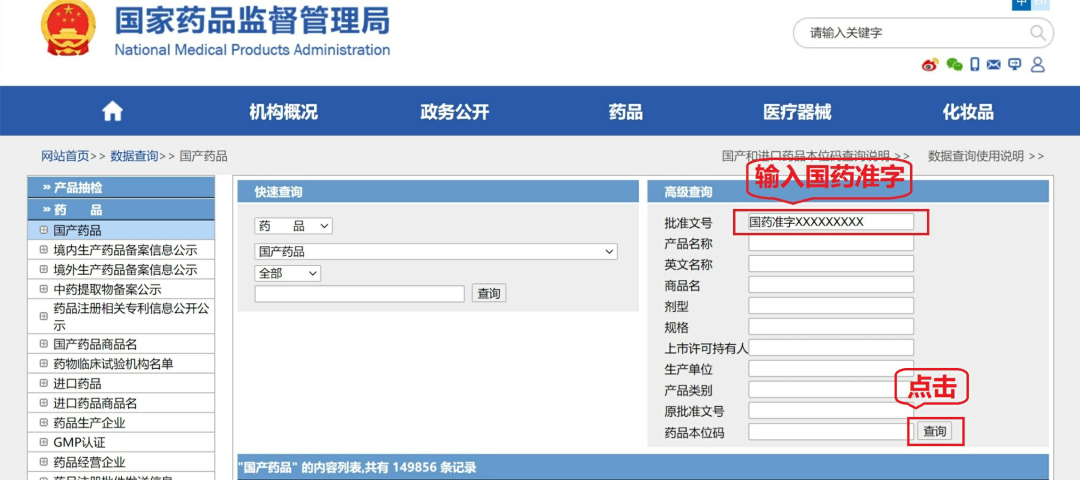Image resolution: width=1080 pixels, height=480 pixels.
Task: Click the email envelope icon
Action: (x=994, y=65)
